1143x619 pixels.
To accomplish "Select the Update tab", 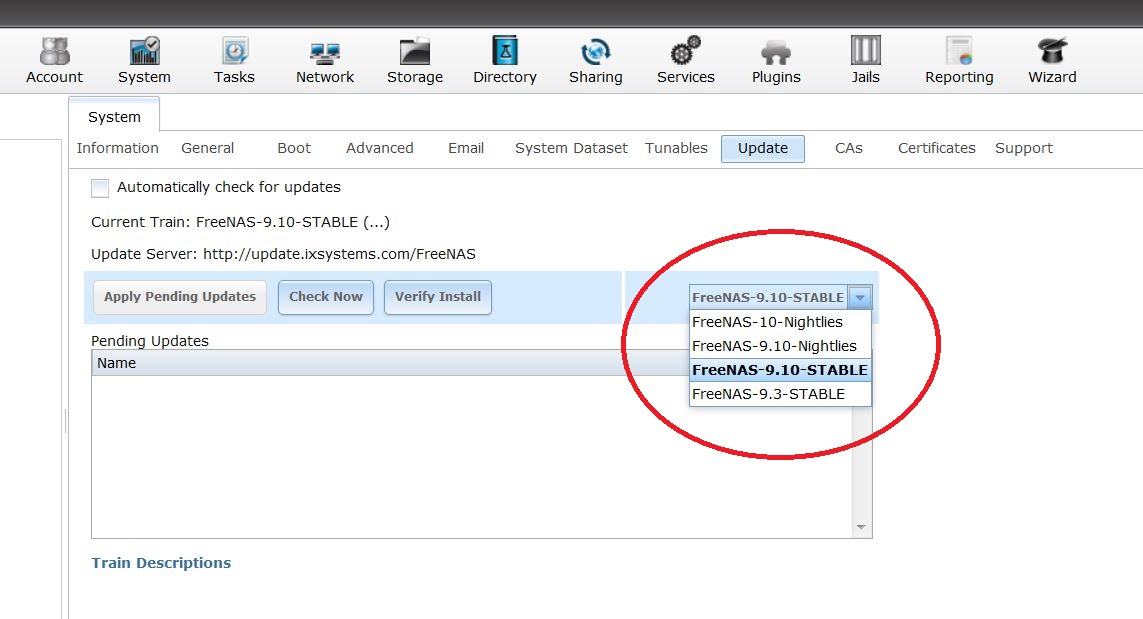I will tap(762, 149).
